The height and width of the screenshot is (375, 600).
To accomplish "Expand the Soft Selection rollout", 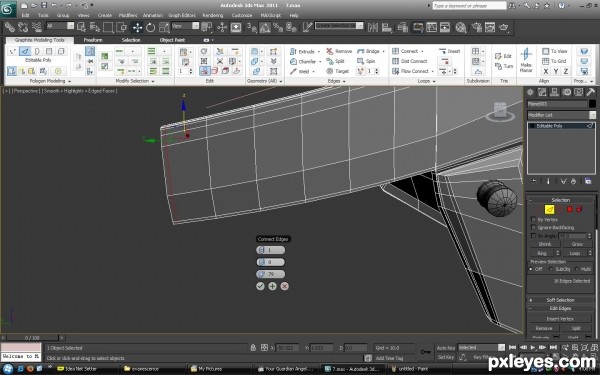I will [x=561, y=300].
